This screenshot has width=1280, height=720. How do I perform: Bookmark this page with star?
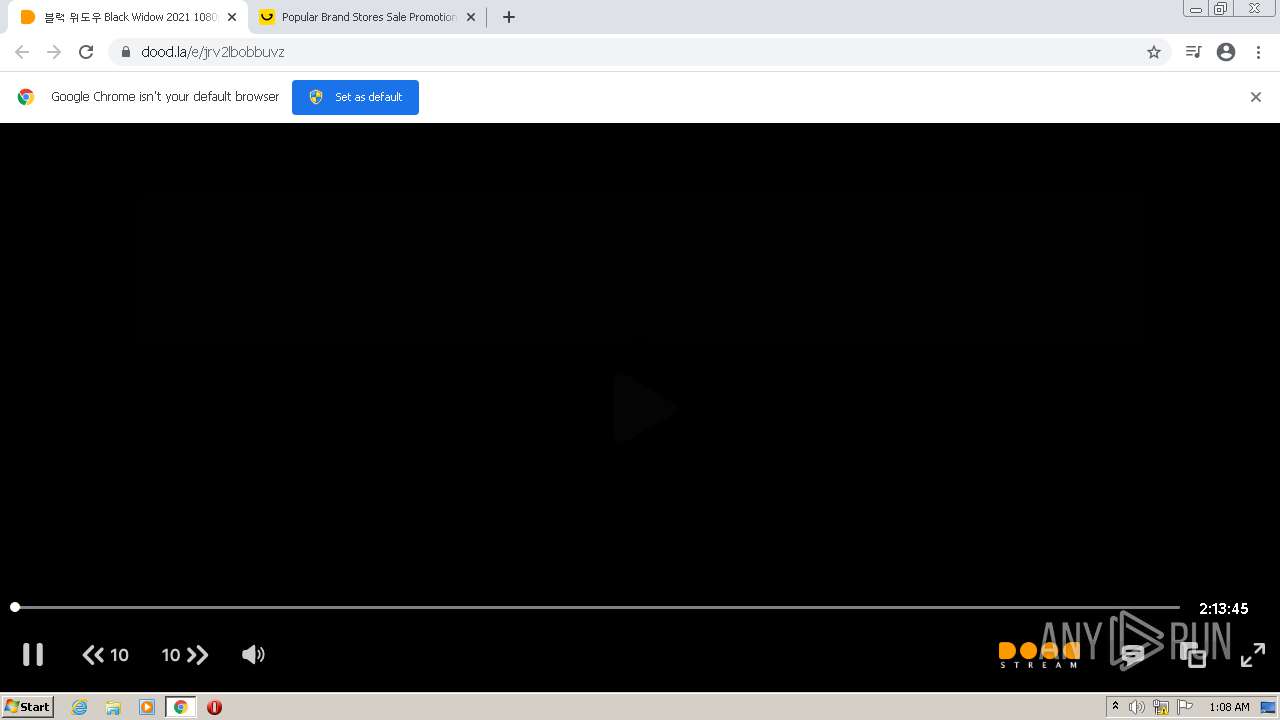pos(1154,52)
